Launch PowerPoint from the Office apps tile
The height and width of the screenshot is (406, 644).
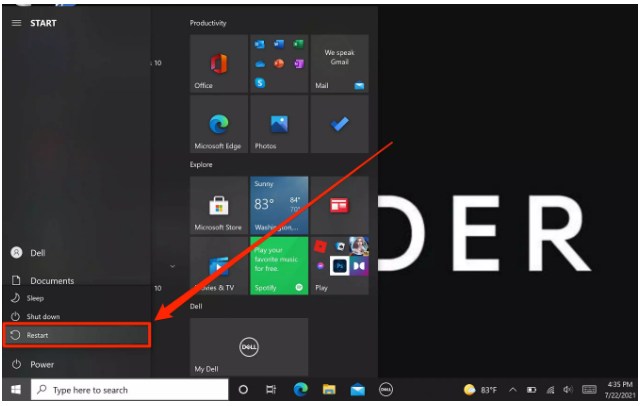[x=279, y=64]
